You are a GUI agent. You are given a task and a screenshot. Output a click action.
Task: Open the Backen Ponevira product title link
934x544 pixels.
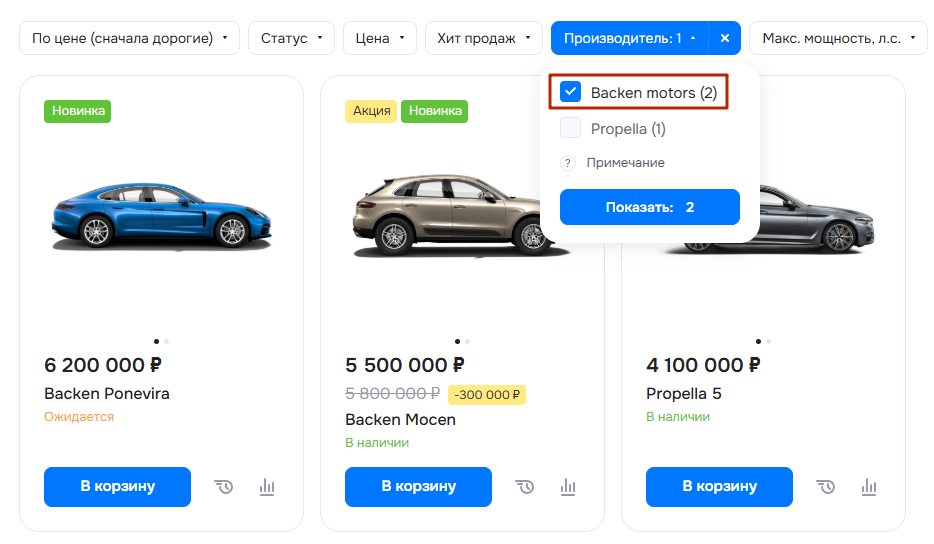click(x=107, y=394)
